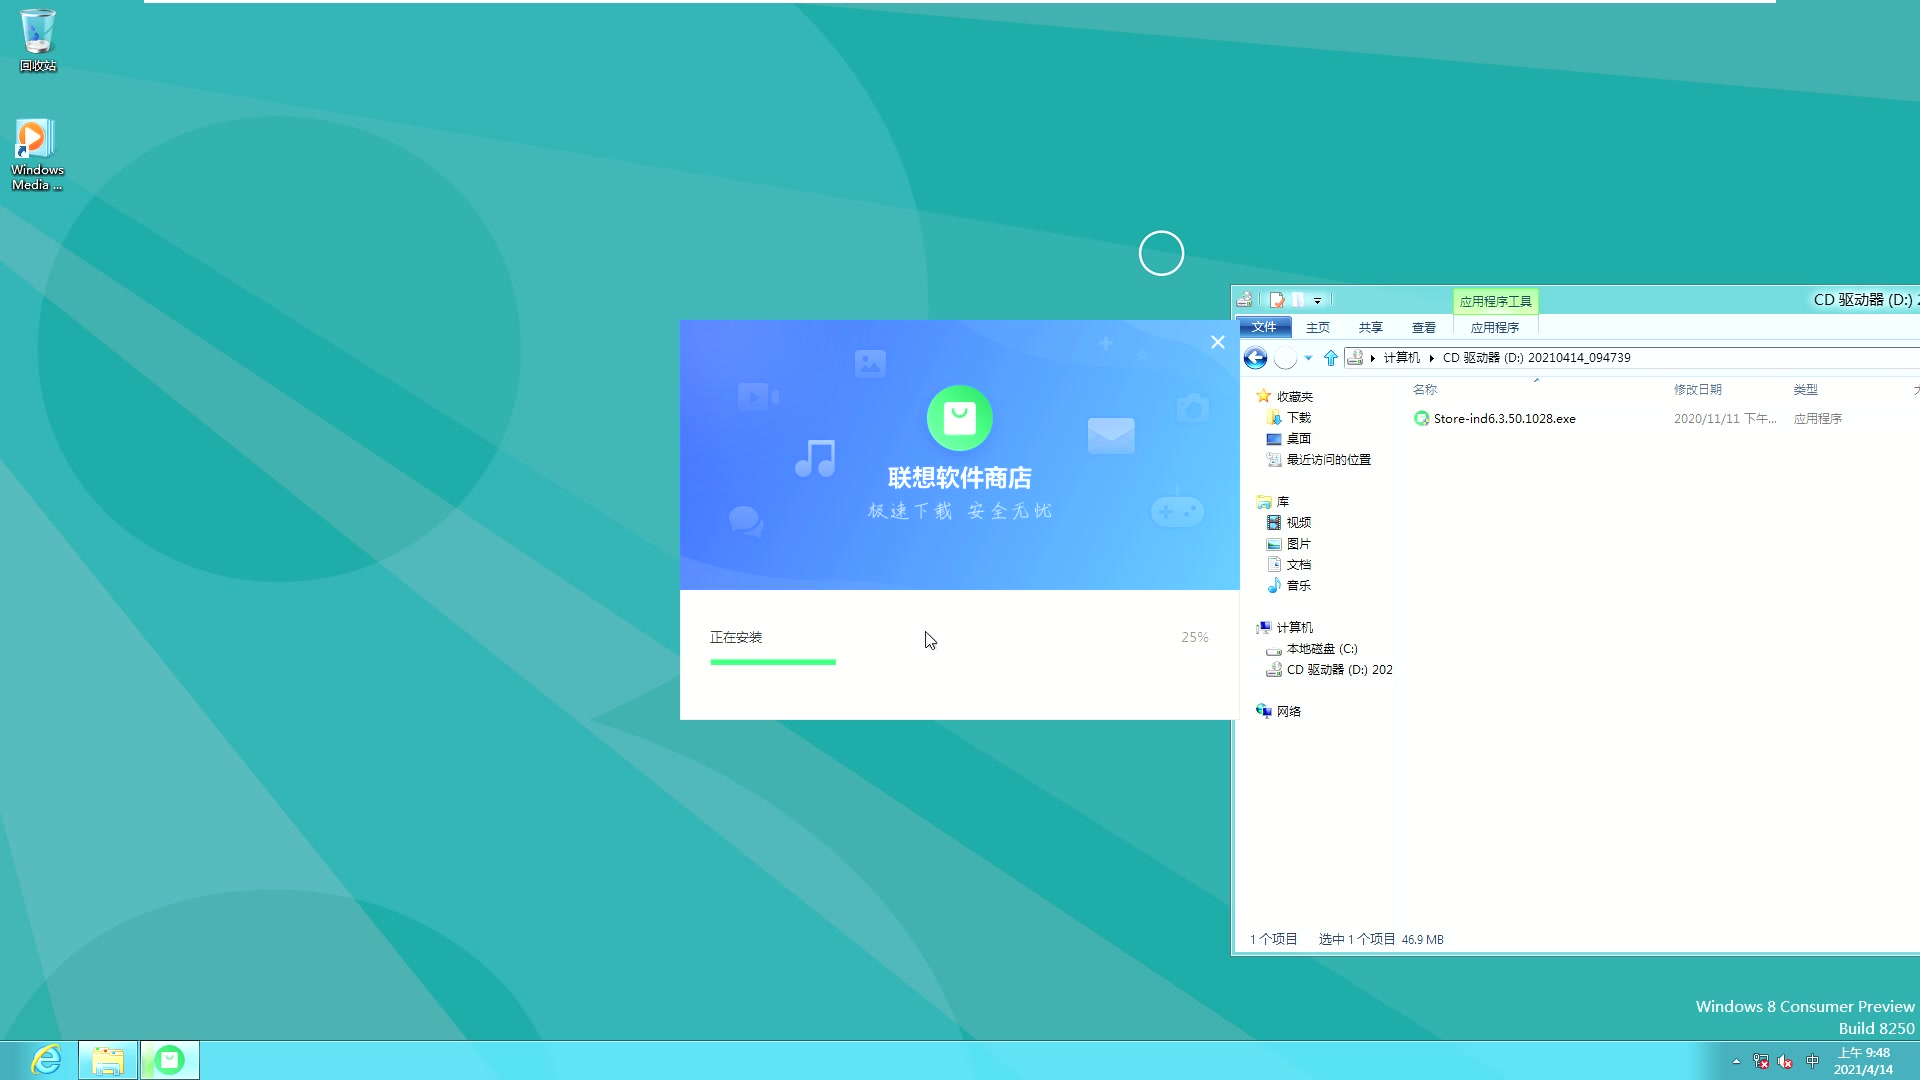Click the installation progress bar showing 25%
Image resolution: width=1920 pixels, height=1080 pixels.
tap(773, 662)
